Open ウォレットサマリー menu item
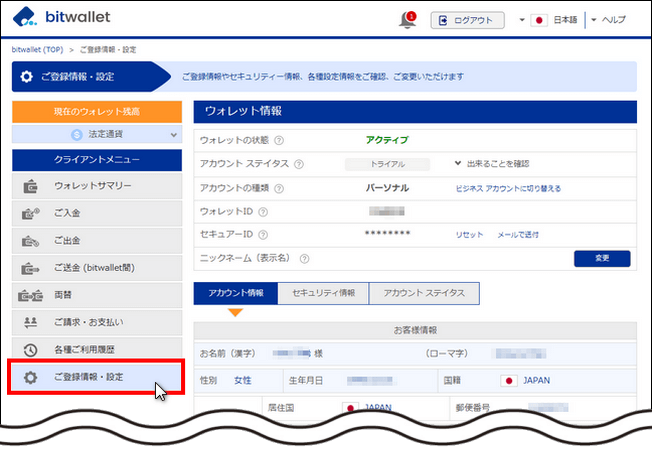The image size is (652, 451). [97, 186]
